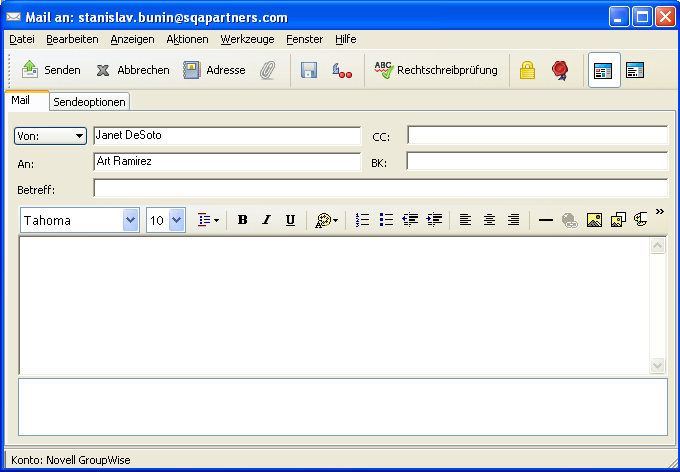
Task: Click the yellow padlock encrypt icon
Action: [x=527, y=70]
